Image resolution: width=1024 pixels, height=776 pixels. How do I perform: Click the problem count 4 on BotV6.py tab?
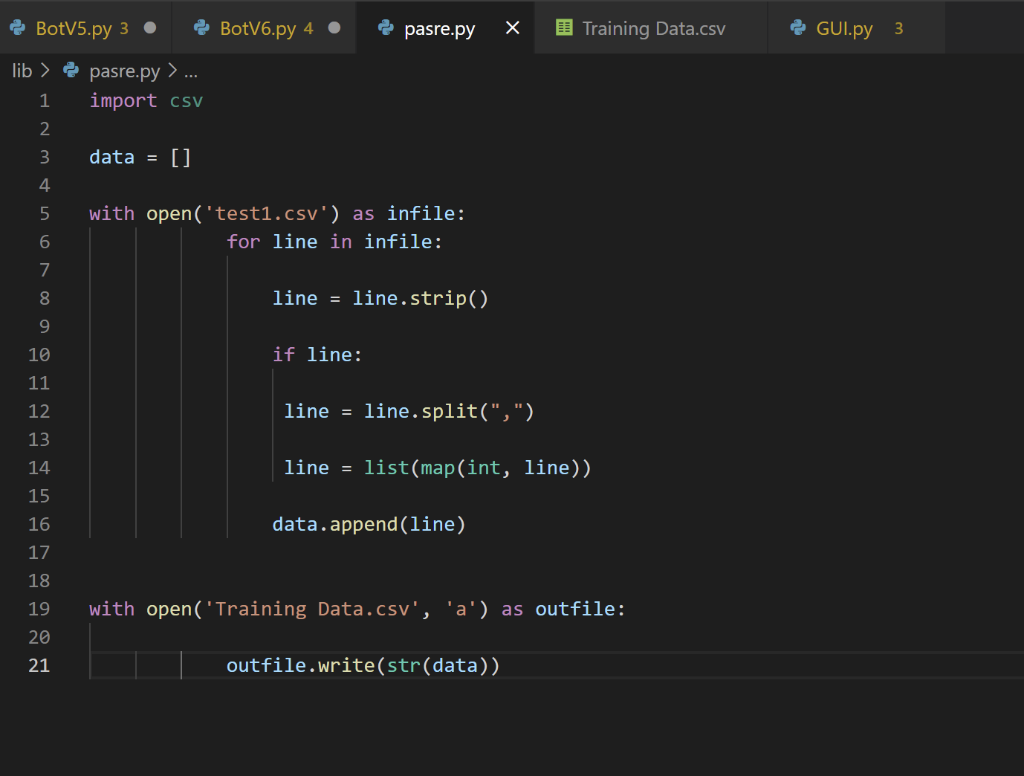coord(308,29)
